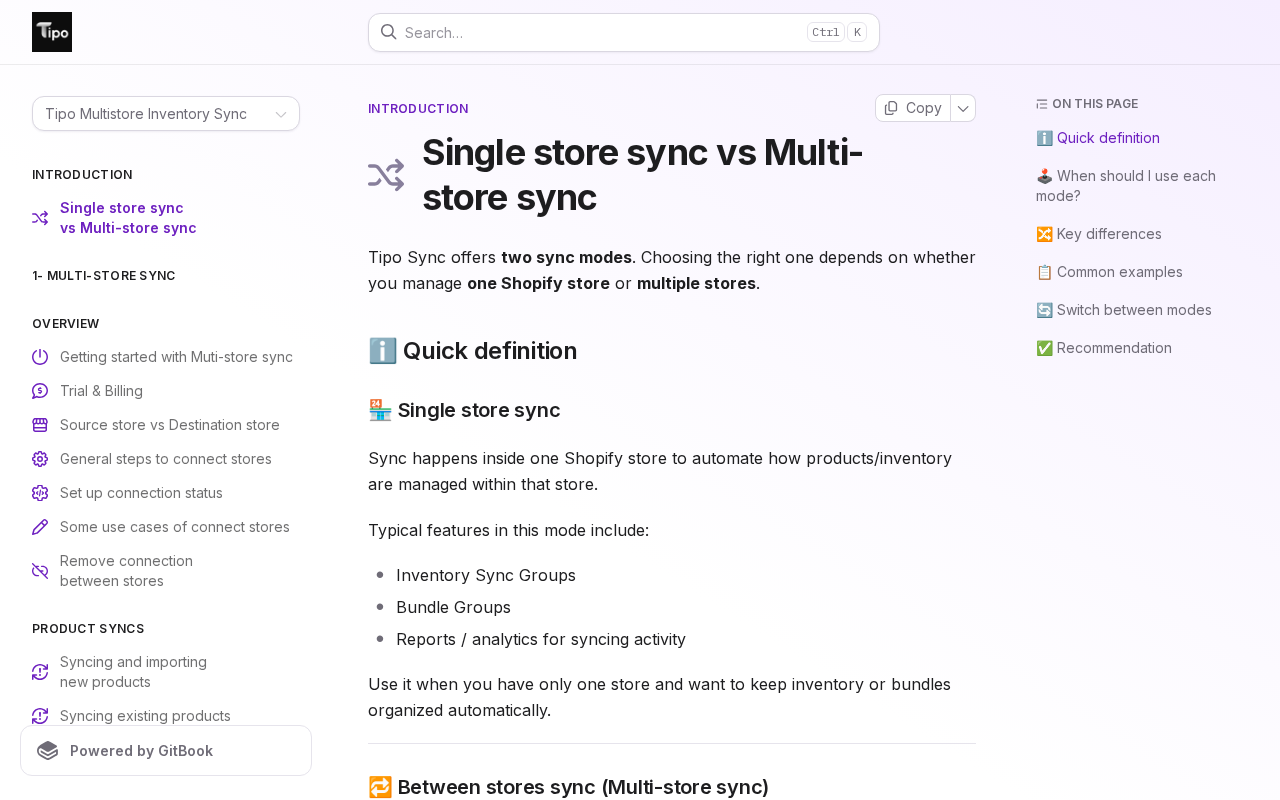Jump to Quick definition in On This Page
The image size is (1280, 800).
tap(1098, 138)
